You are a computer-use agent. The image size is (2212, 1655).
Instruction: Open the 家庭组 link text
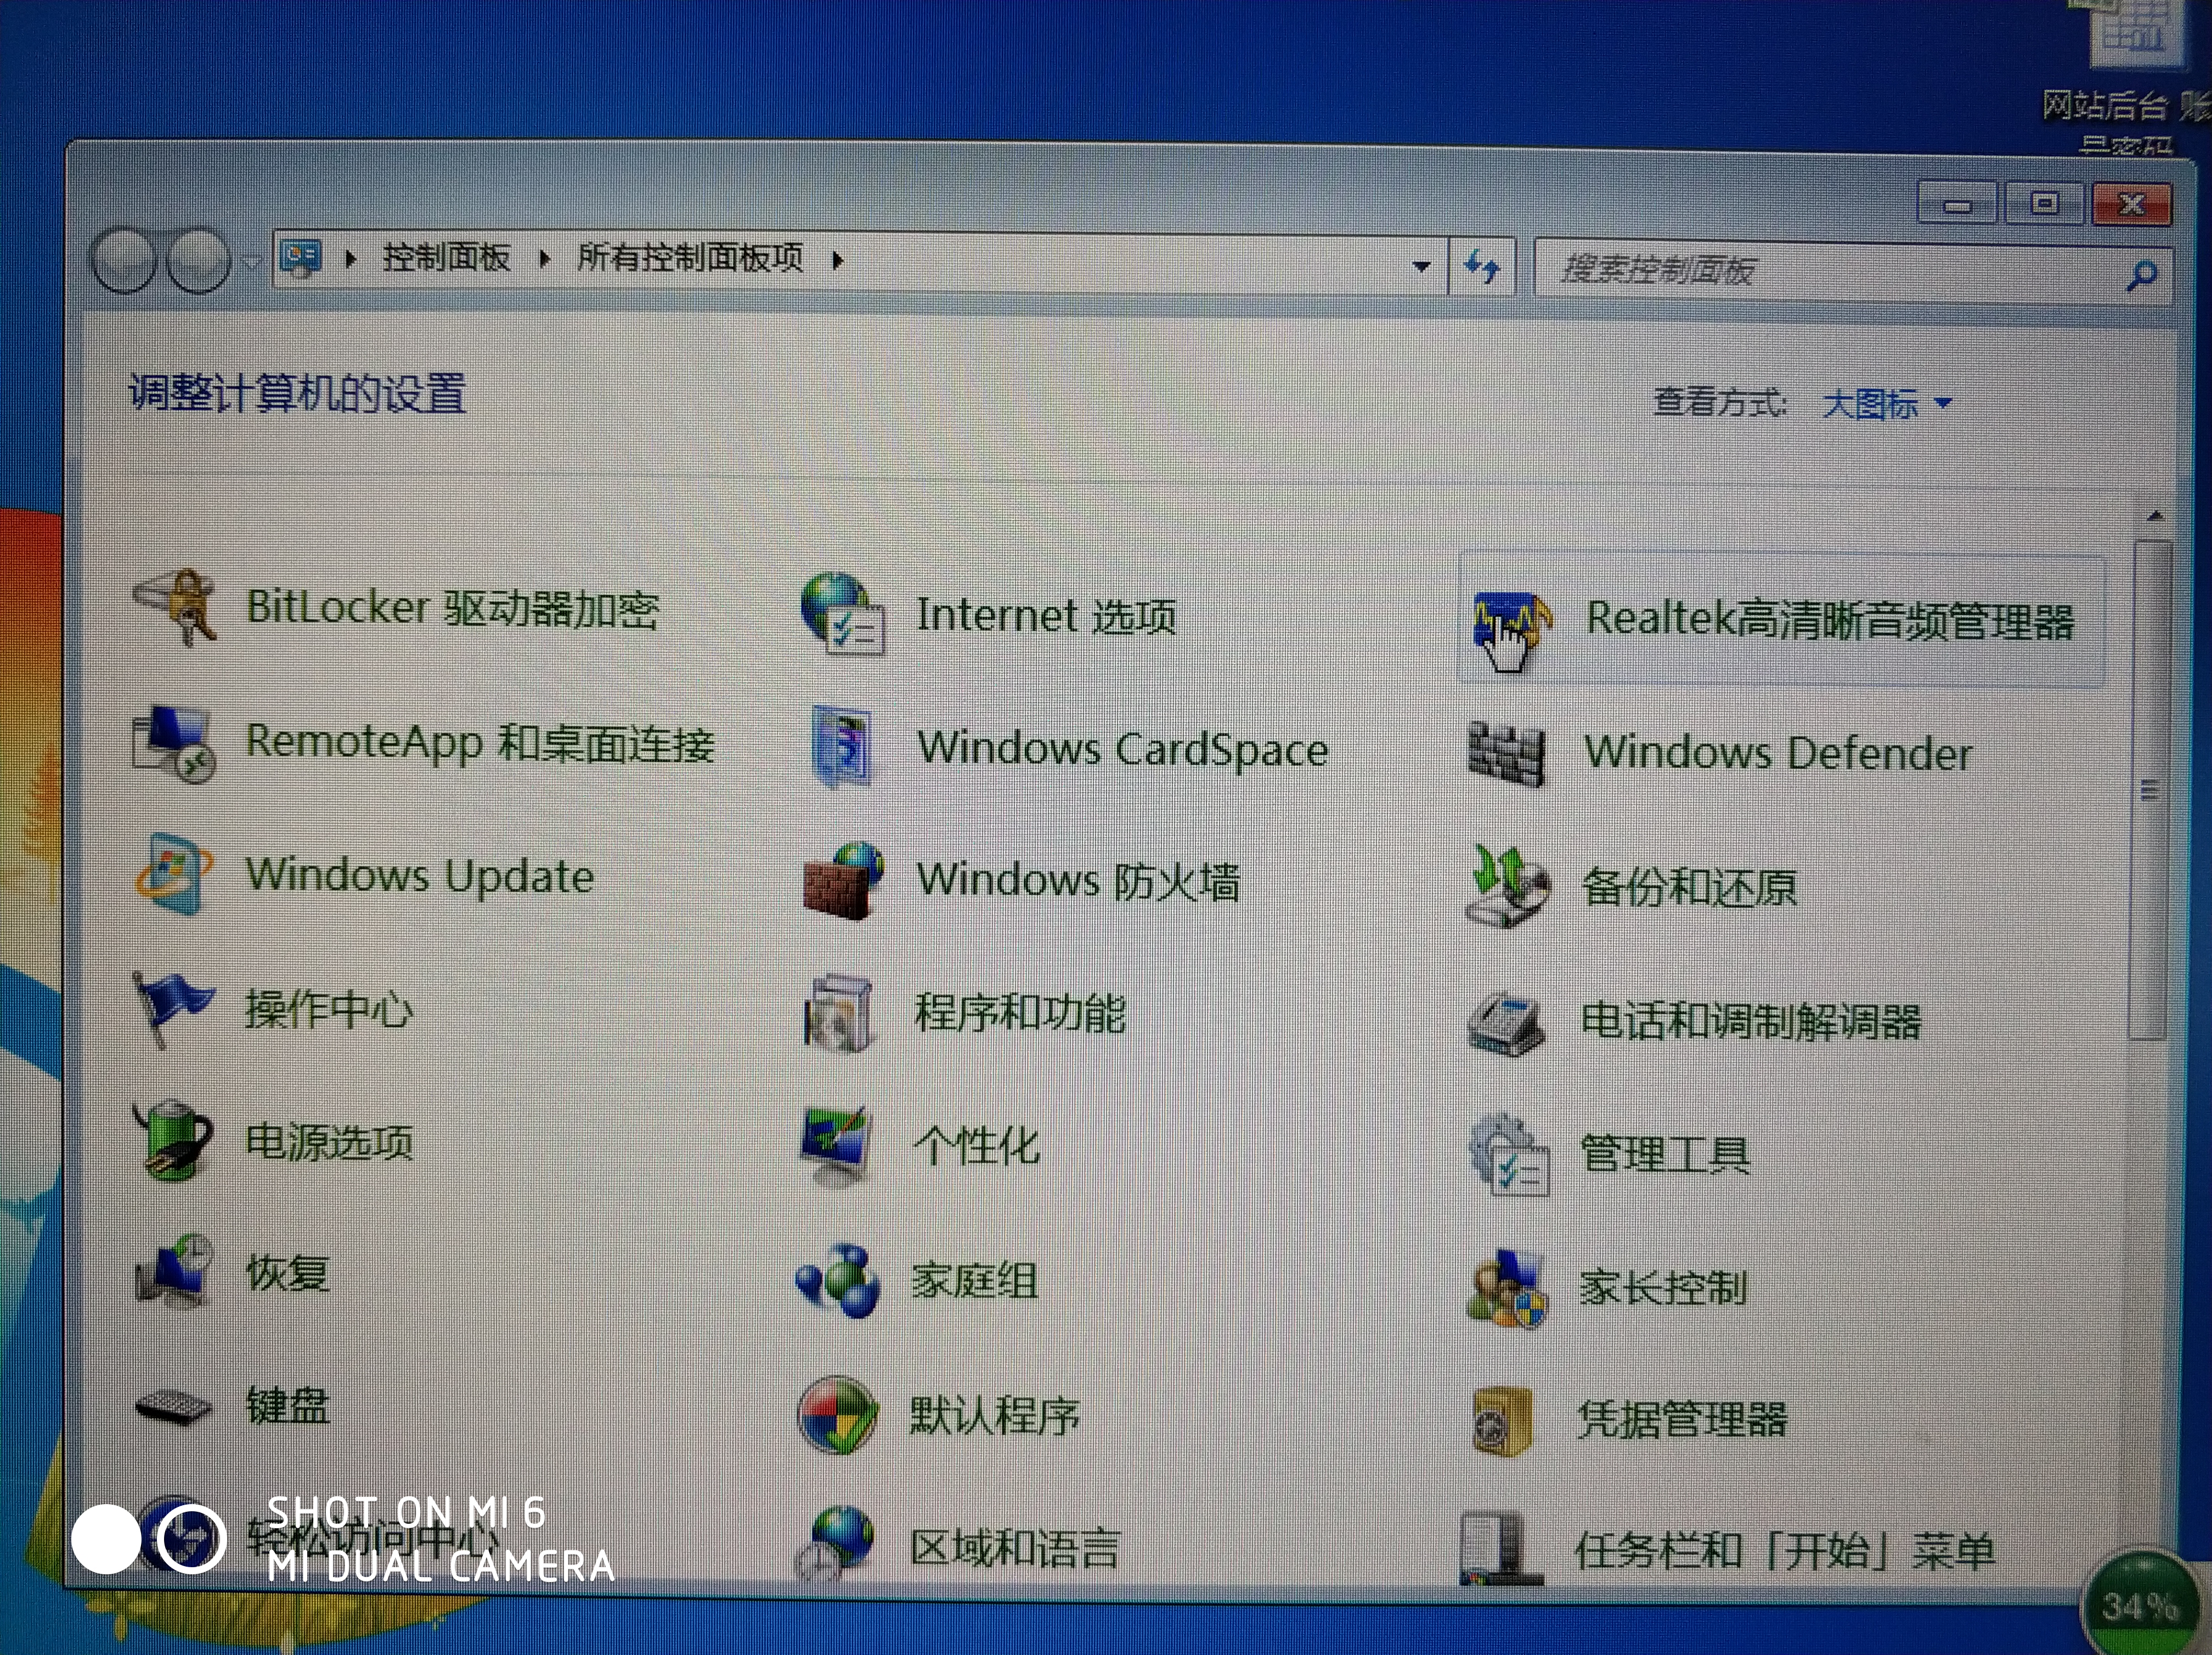pos(974,1282)
